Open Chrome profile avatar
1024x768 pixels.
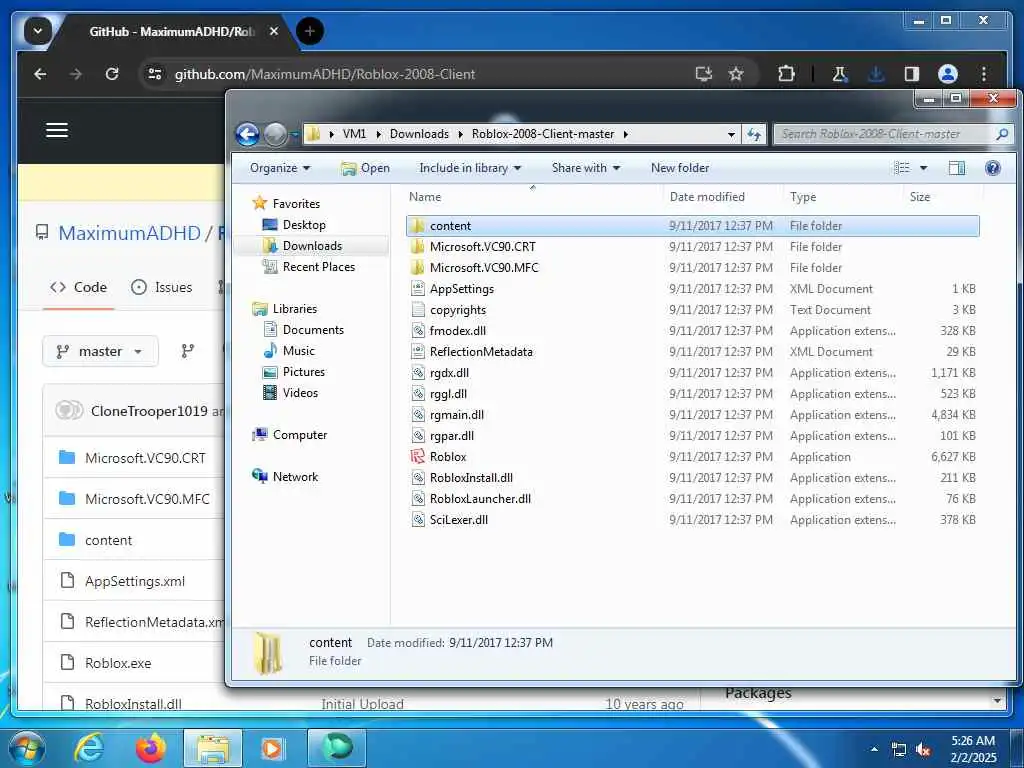coord(948,74)
